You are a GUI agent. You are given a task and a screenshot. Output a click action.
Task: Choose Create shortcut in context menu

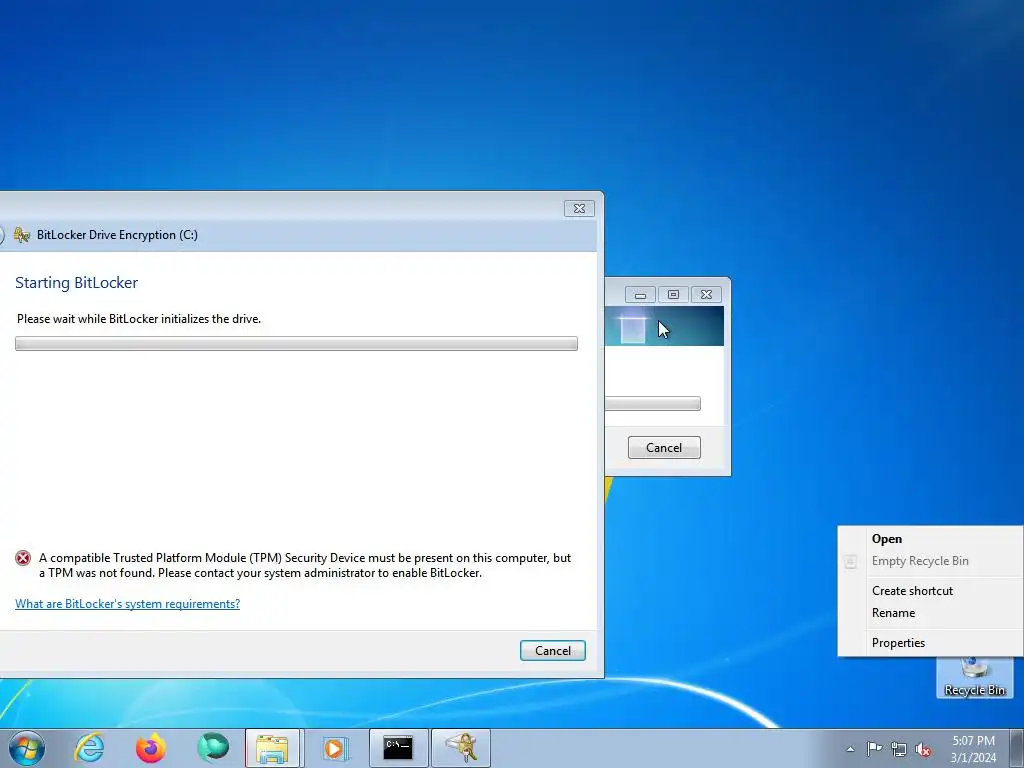pyautogui.click(x=930, y=590)
